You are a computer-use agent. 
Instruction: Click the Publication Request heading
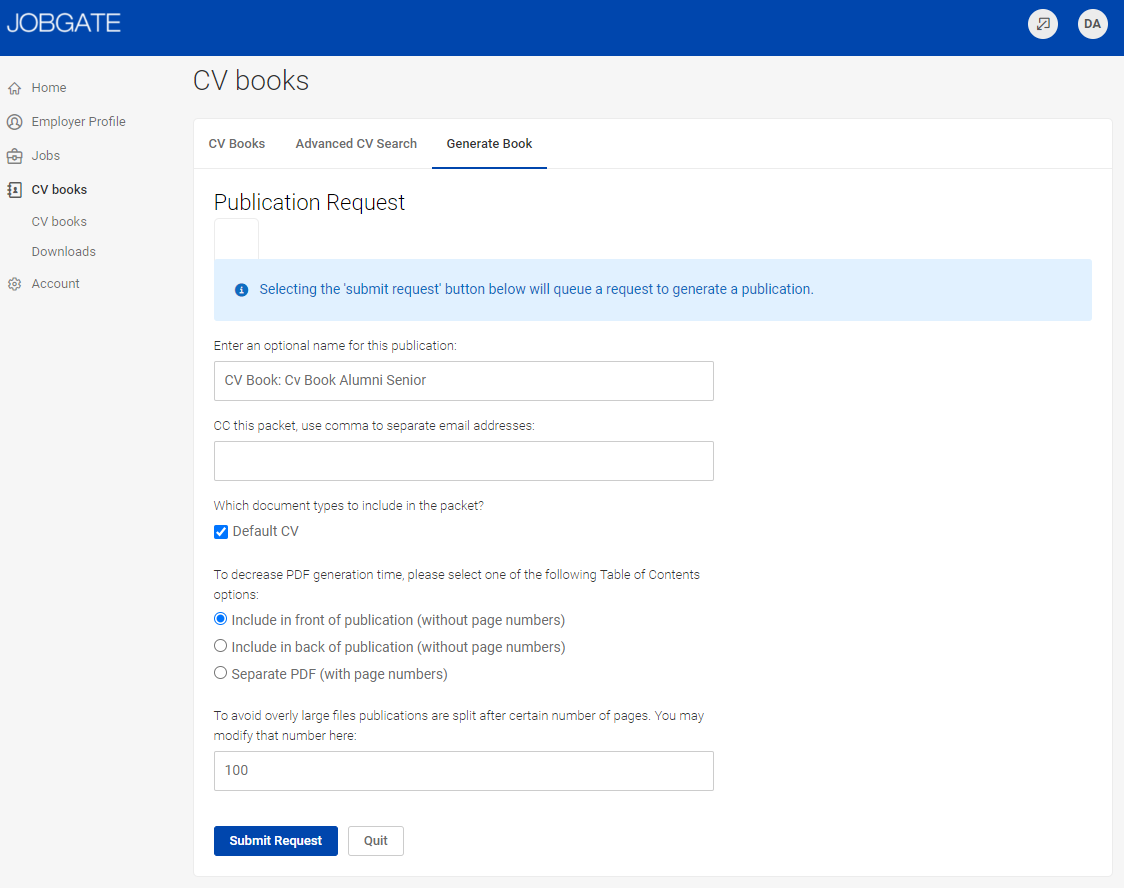pos(309,203)
